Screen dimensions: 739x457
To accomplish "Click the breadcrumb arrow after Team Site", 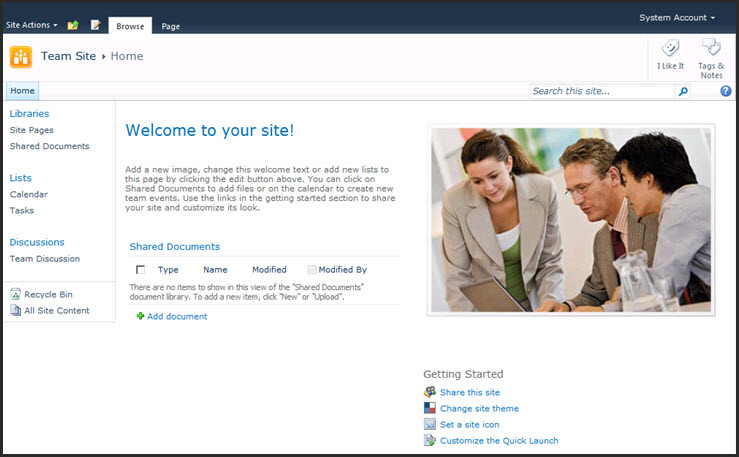I will point(104,57).
